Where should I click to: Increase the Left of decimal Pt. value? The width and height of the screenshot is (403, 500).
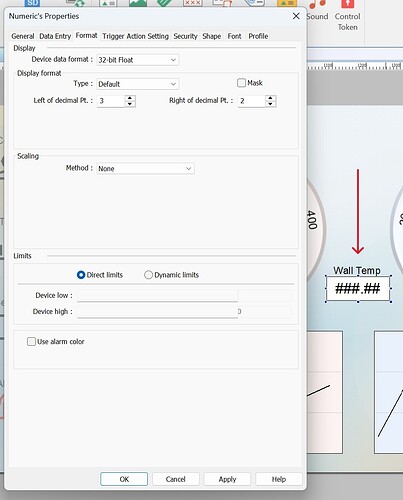[x=130, y=98]
